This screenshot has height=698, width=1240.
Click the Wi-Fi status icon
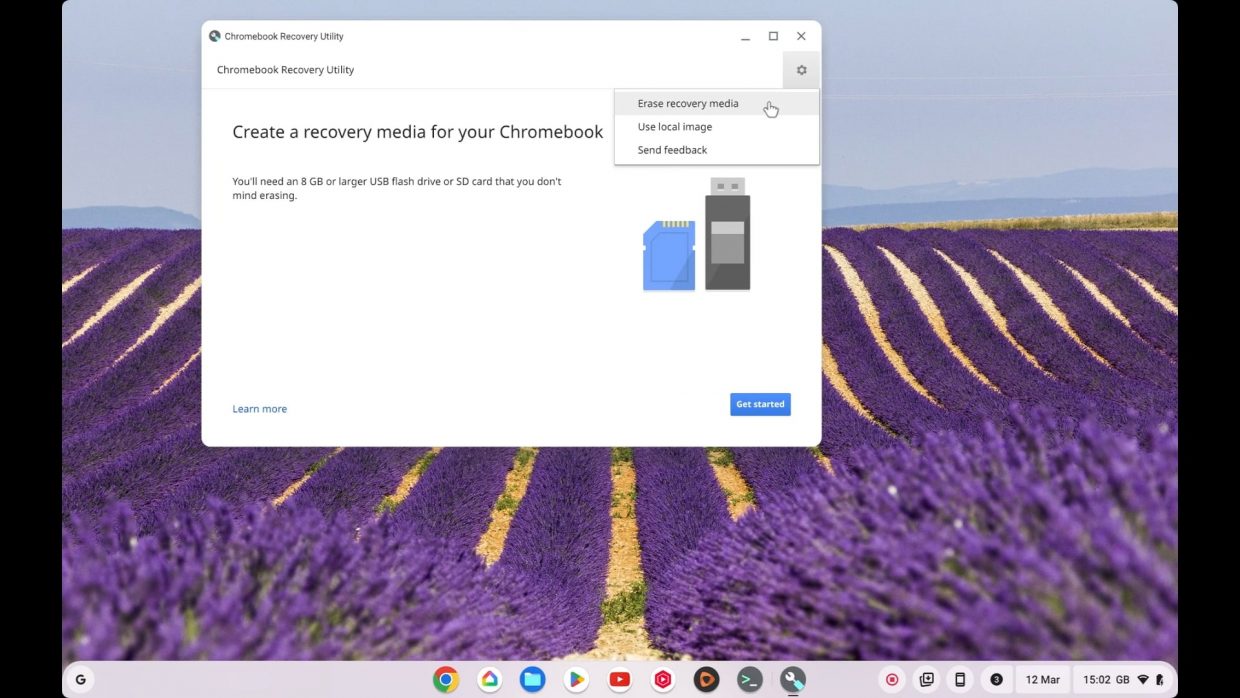point(1143,680)
